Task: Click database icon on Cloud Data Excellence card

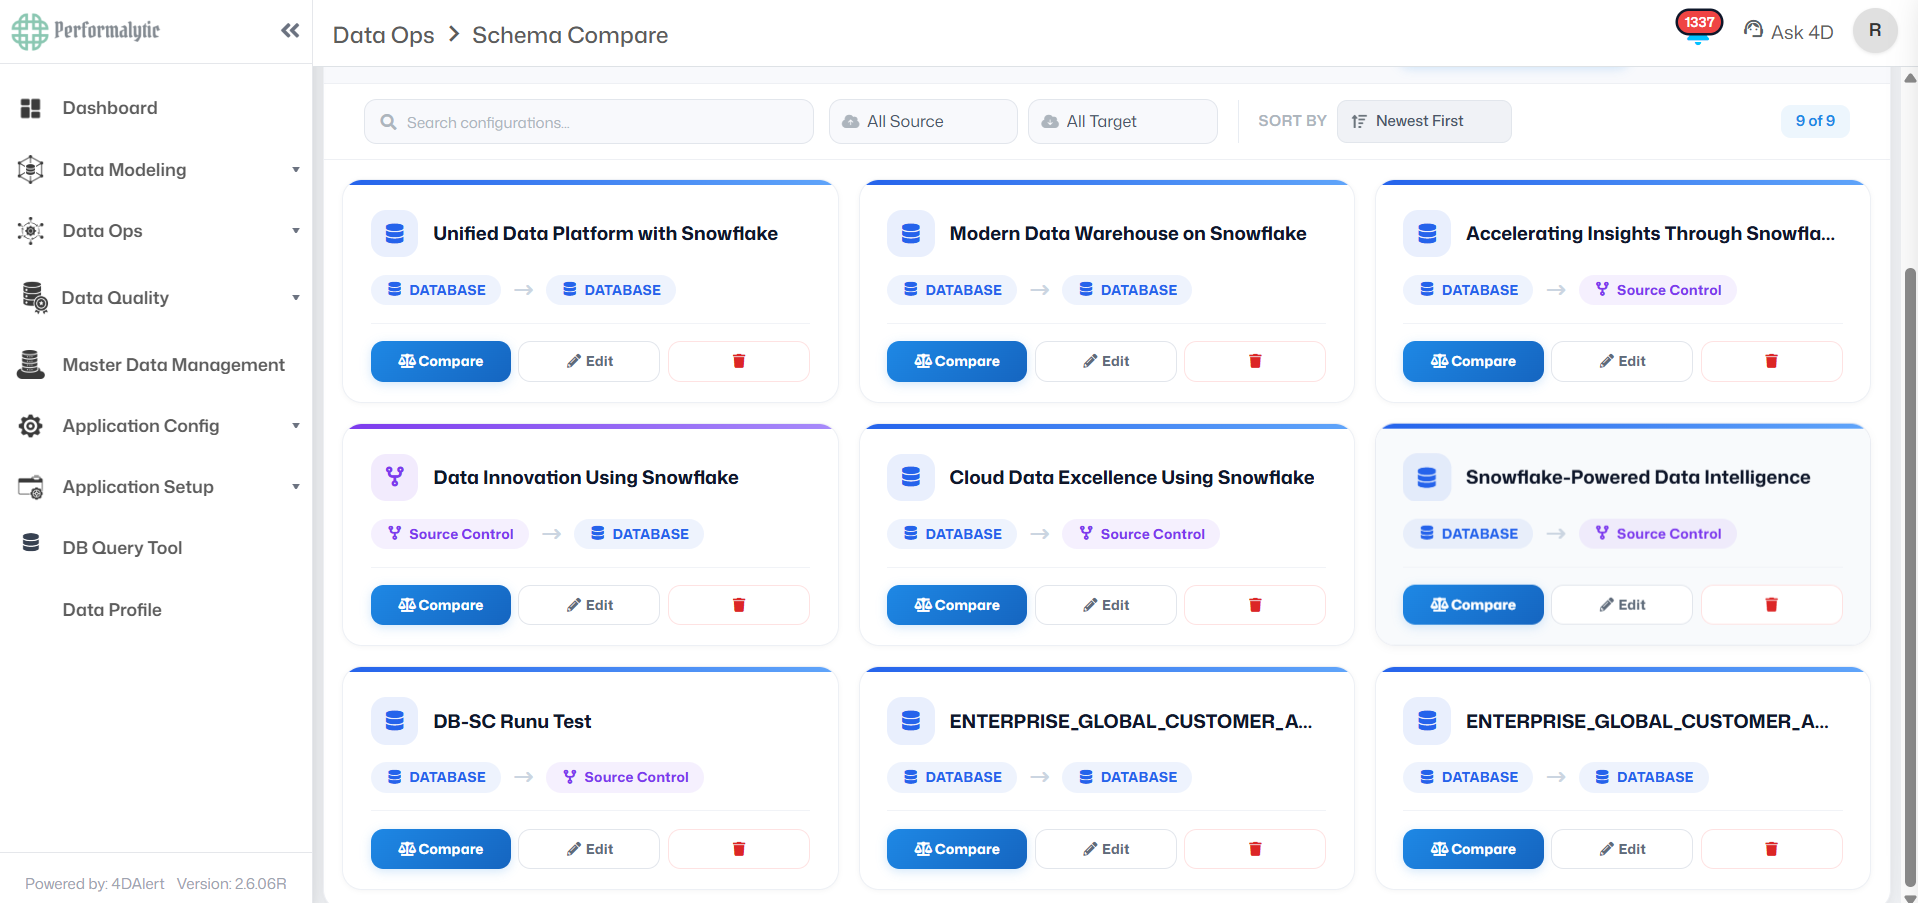Action: [x=911, y=477]
